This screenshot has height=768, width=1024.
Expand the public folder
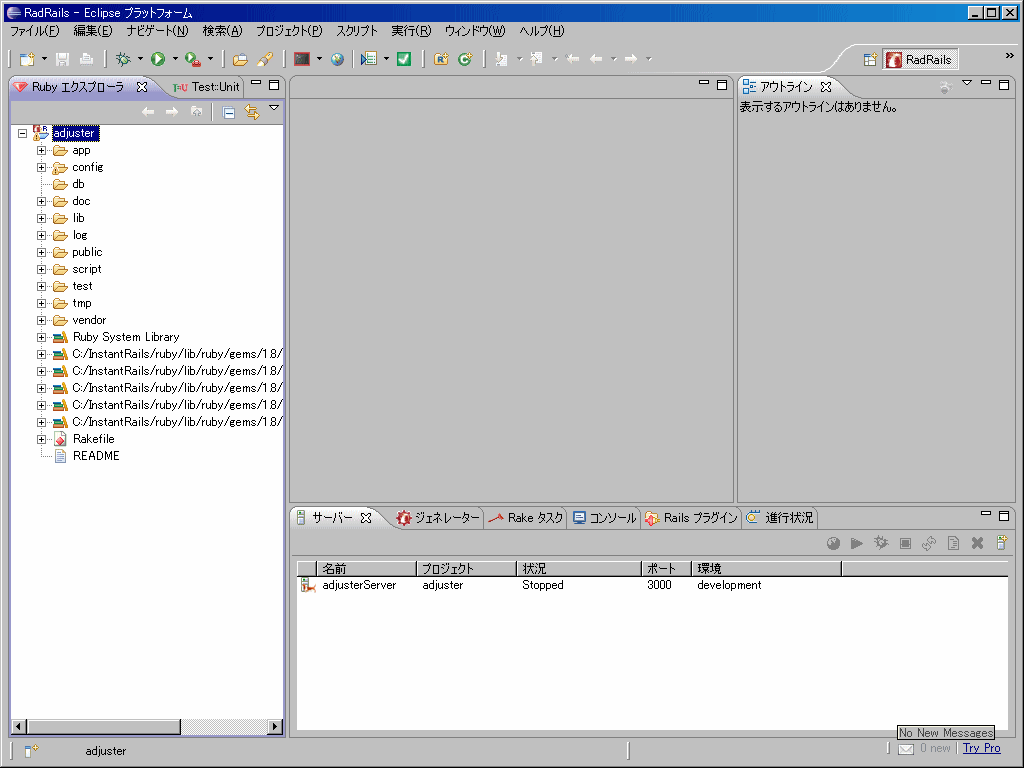click(x=41, y=252)
